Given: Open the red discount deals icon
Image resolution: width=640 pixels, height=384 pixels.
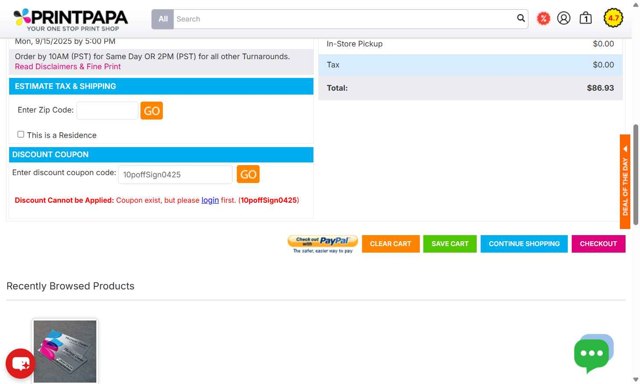Looking at the screenshot, I should click(x=543, y=18).
